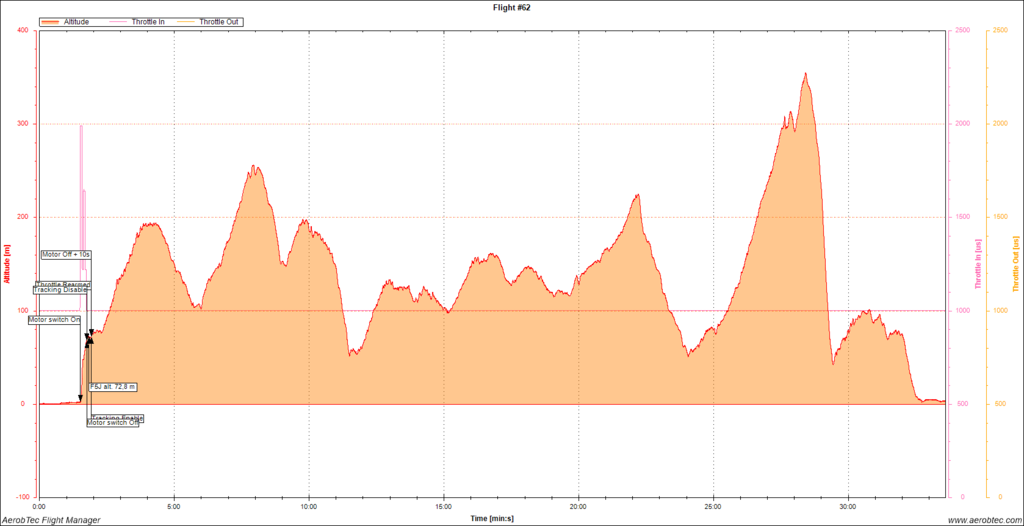Screen dimensions: 1024x526
Task: Toggle the Throttle Out legend entry
Action: [219, 21]
